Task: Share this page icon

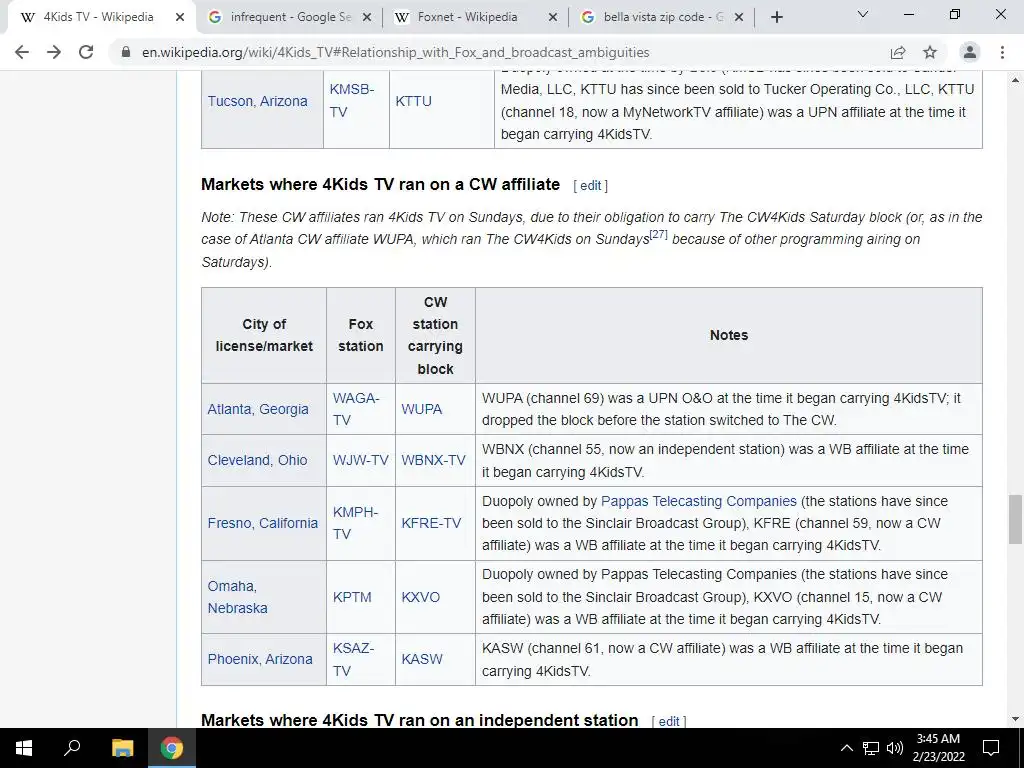Action: [898, 52]
